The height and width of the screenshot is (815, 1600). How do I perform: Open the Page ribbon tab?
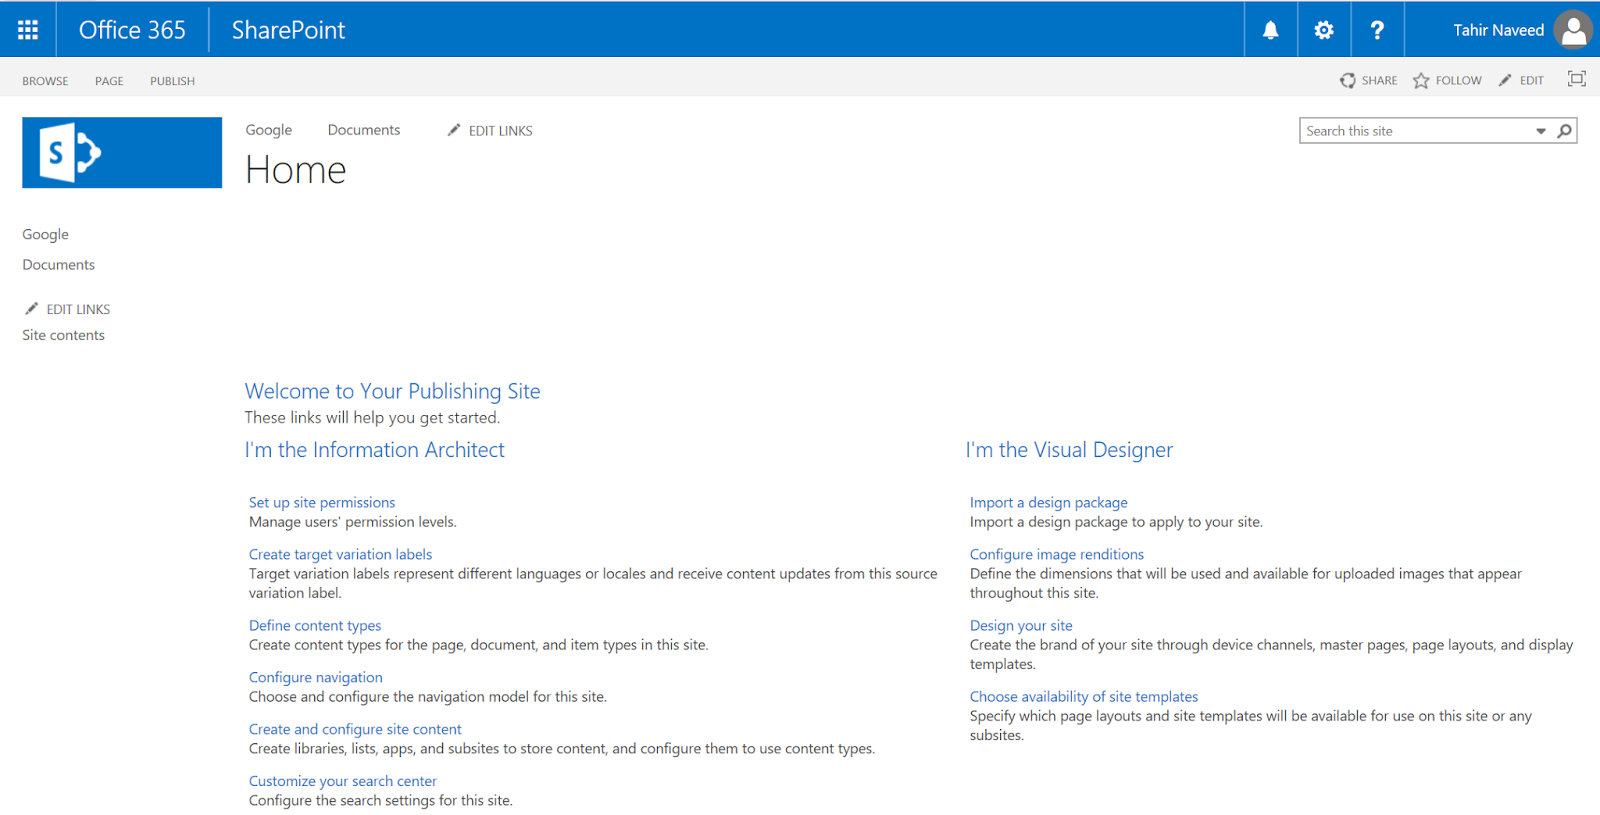[109, 81]
